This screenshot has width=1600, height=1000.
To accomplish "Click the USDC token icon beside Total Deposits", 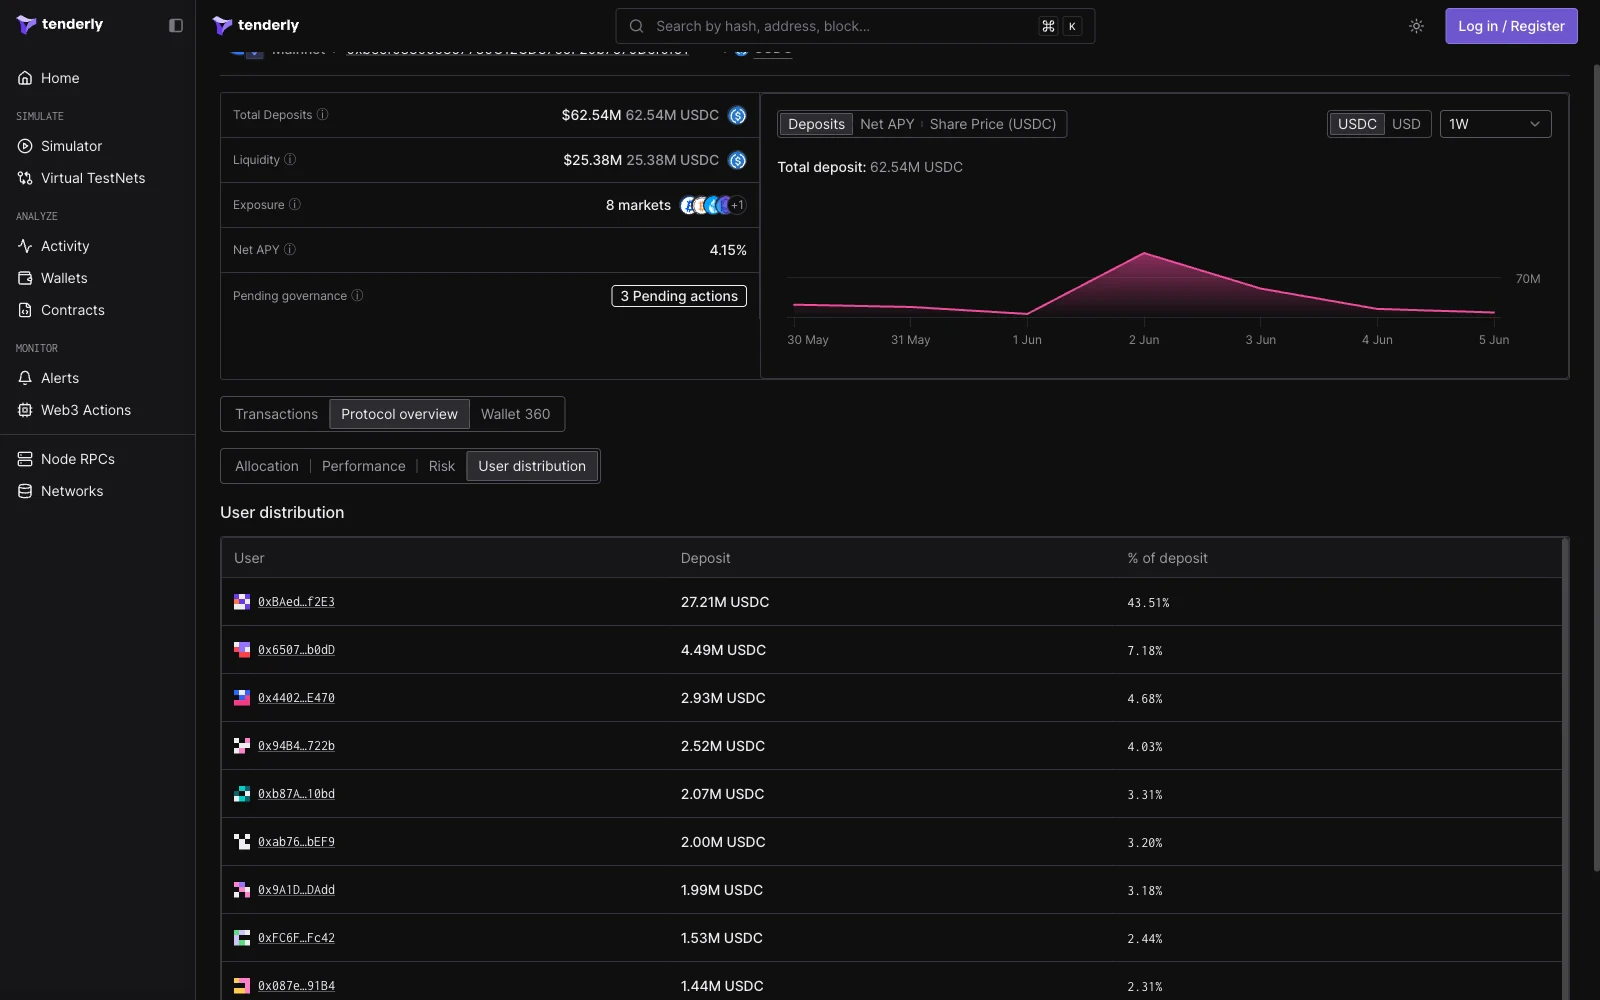I will click(x=737, y=115).
